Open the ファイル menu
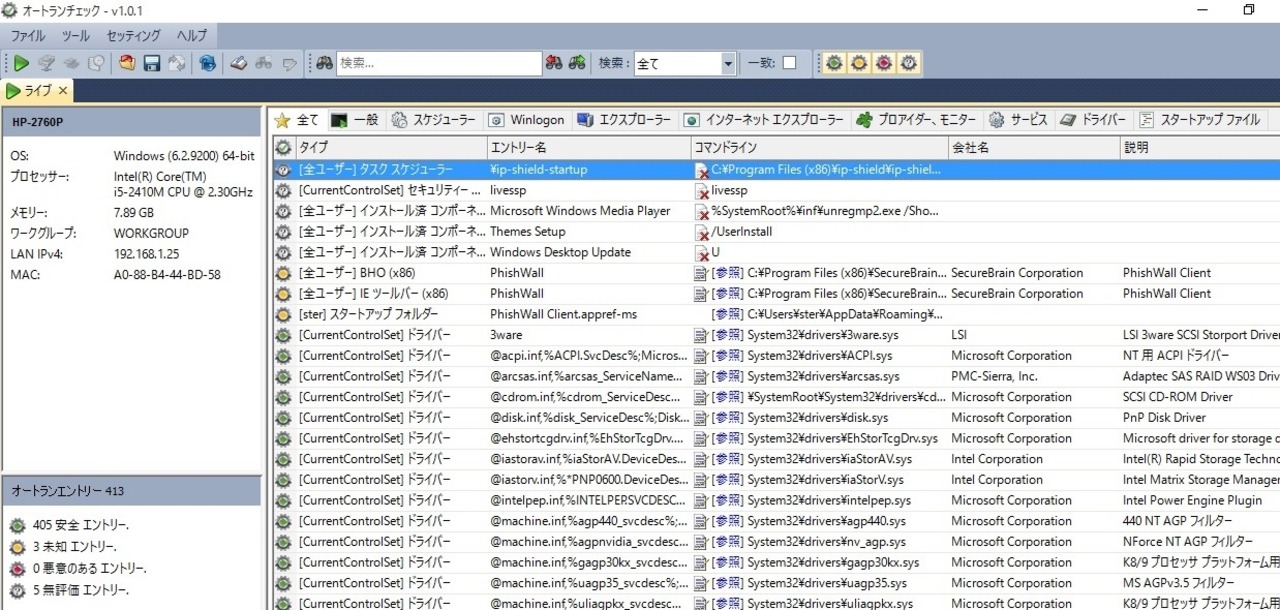Screen dimensions: 1280x610 pos(28,35)
